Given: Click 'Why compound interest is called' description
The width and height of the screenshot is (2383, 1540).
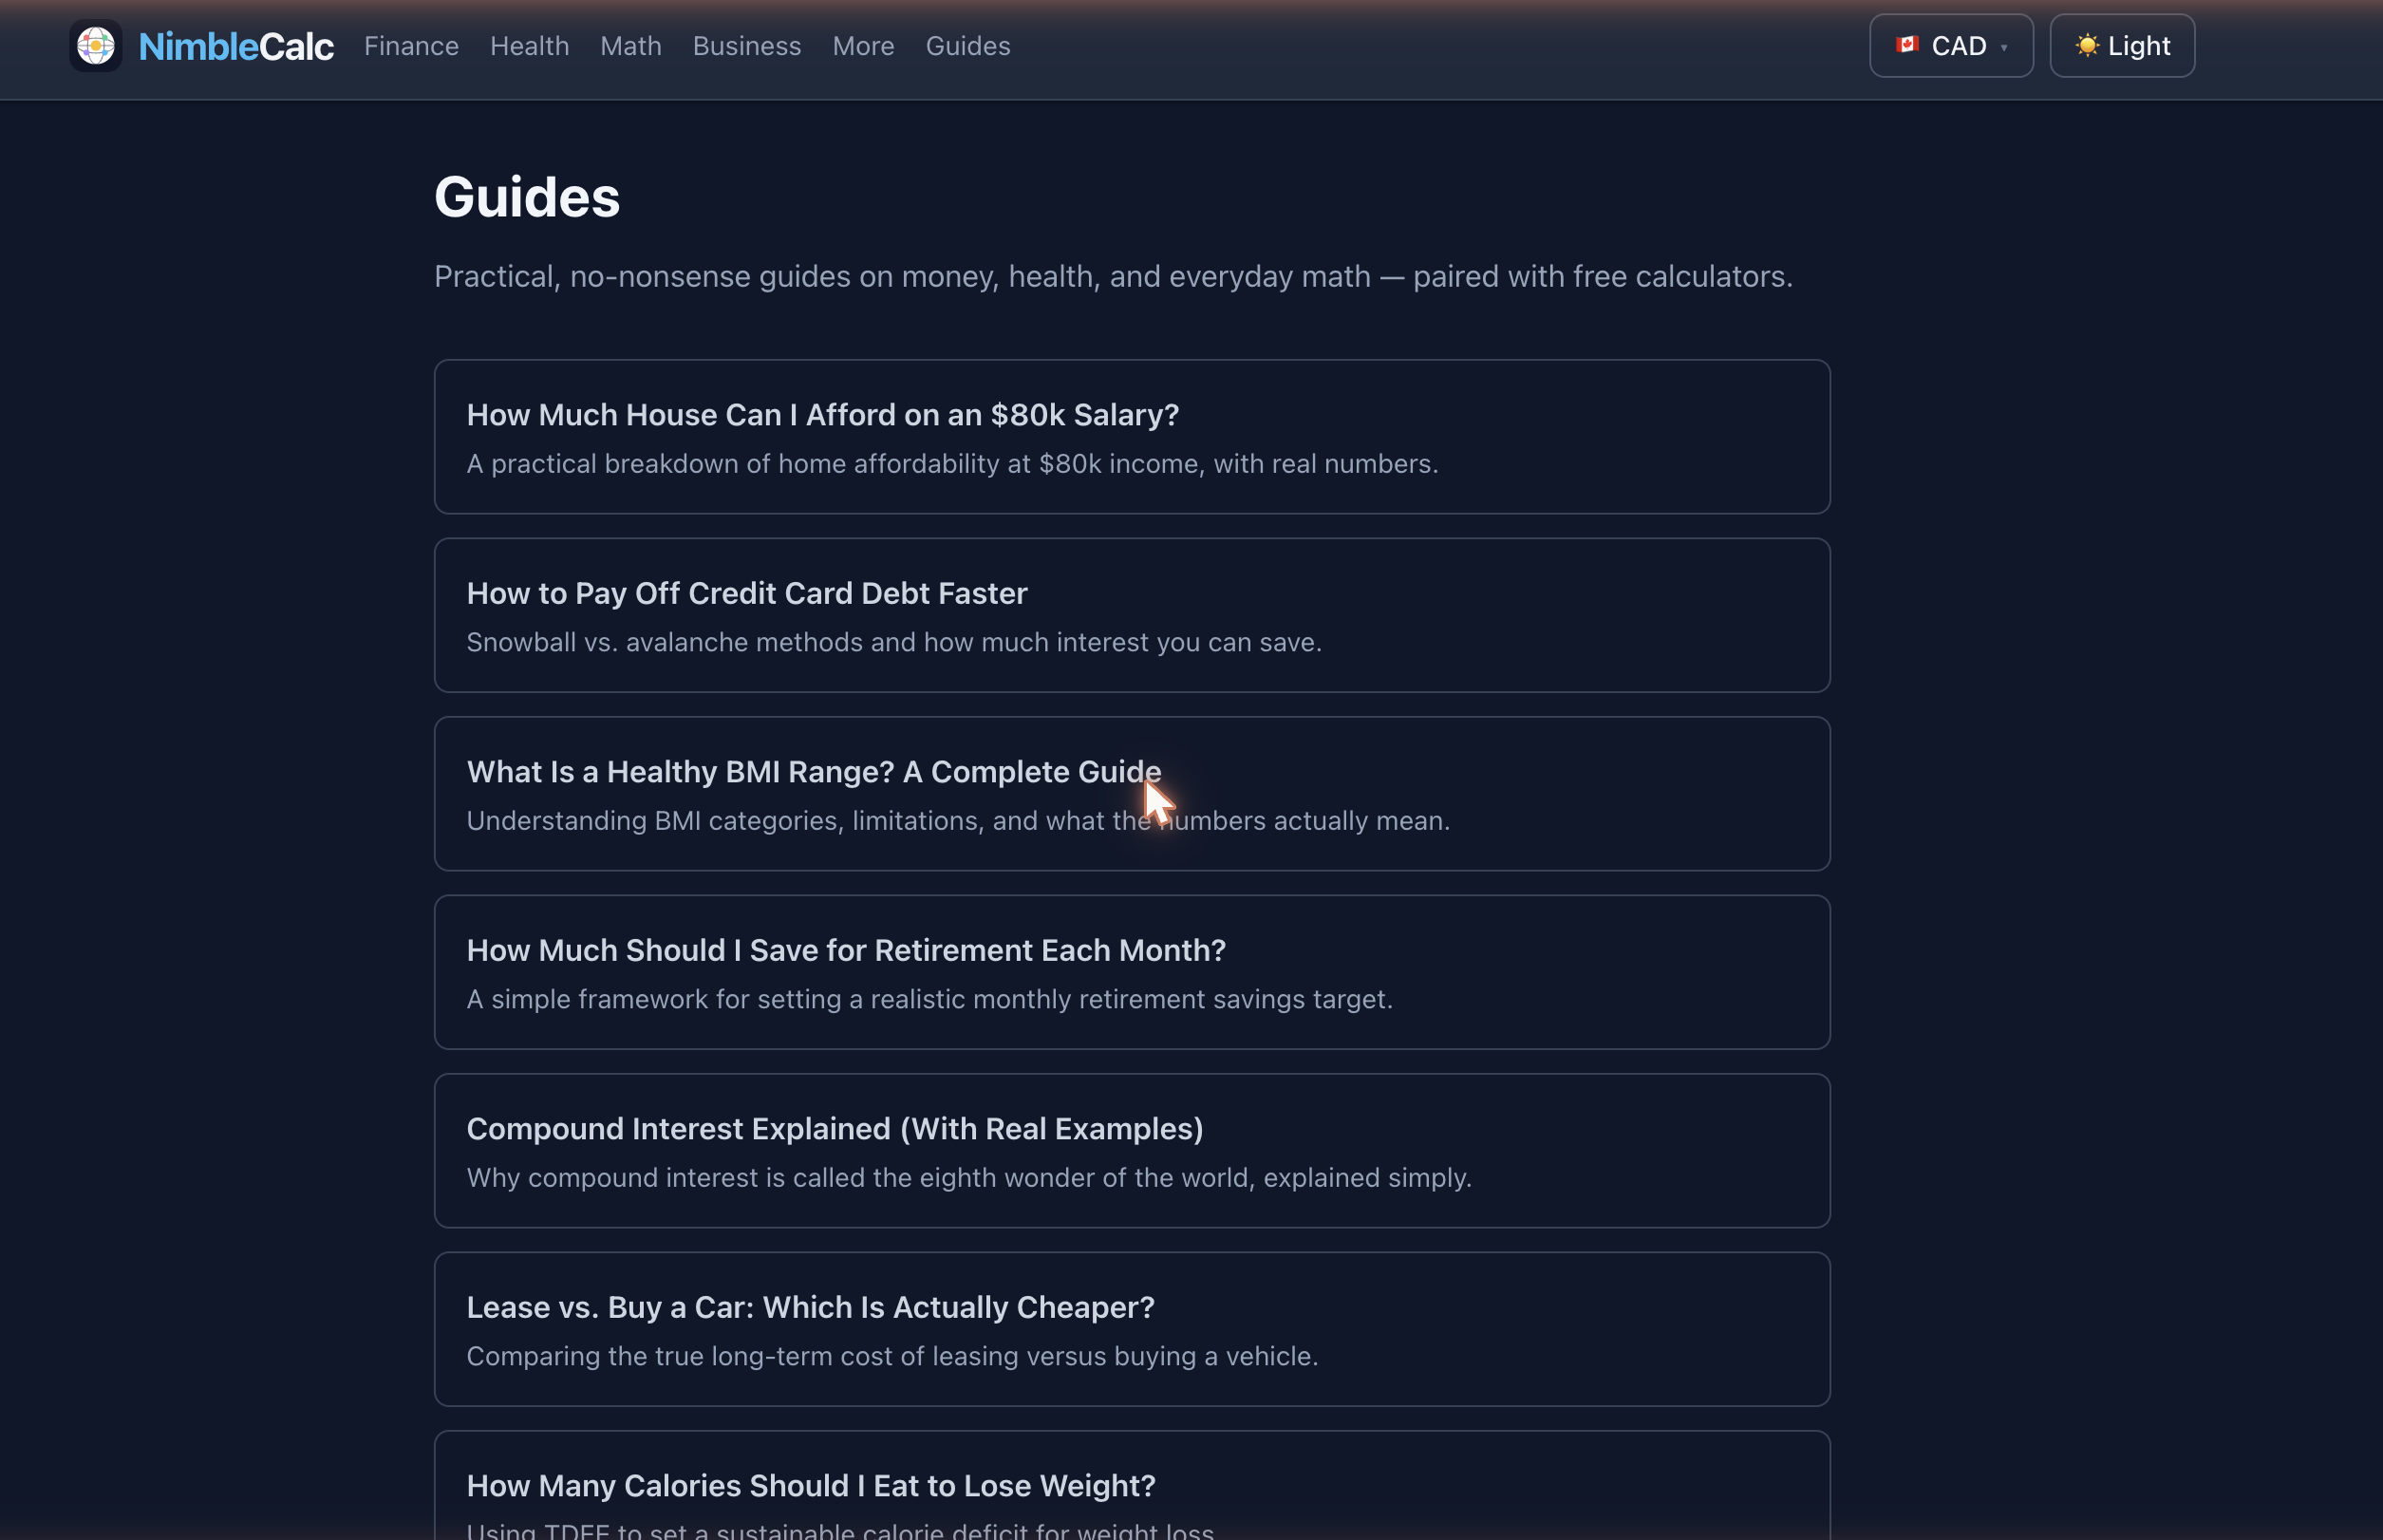Looking at the screenshot, I should tap(969, 1178).
